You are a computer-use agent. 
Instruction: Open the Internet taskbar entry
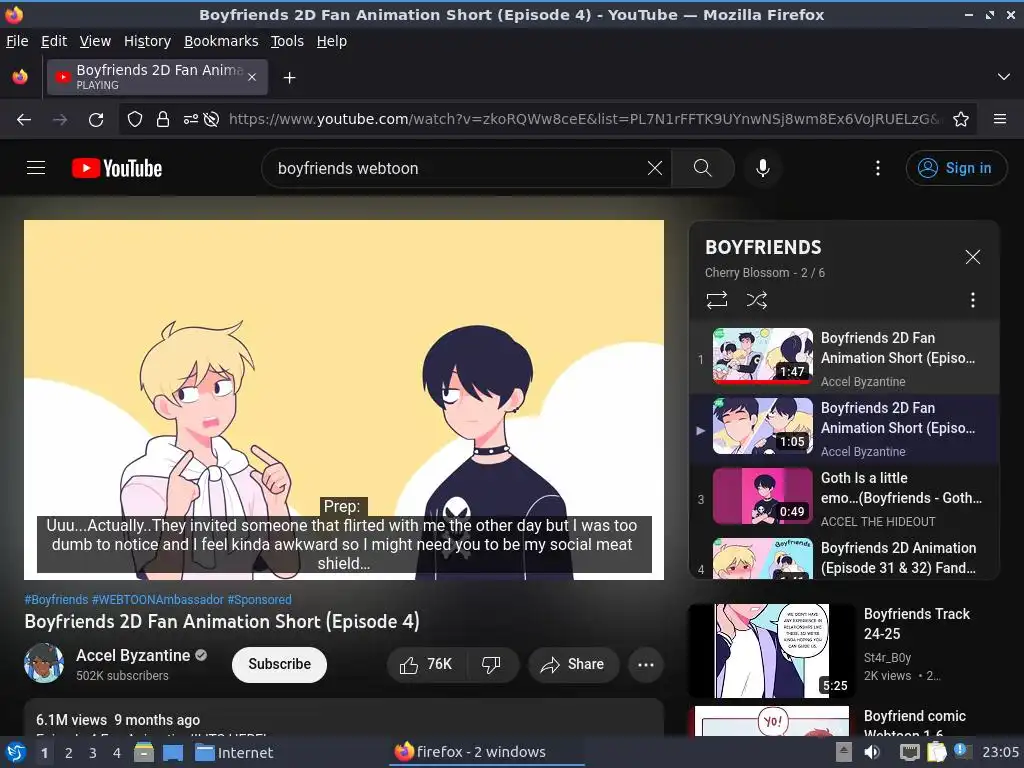[234, 752]
